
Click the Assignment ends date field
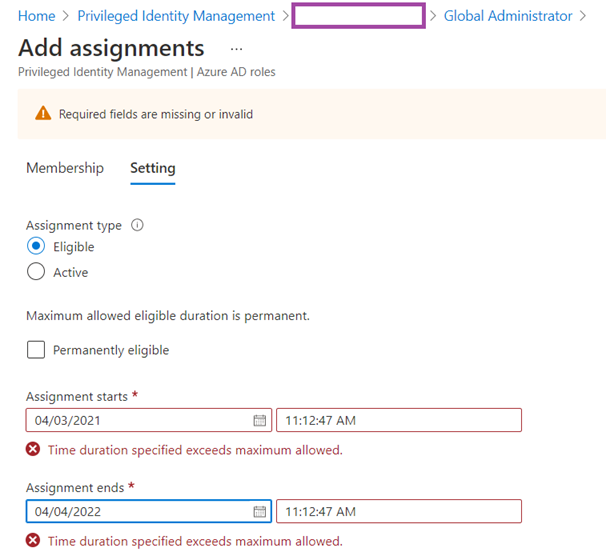(149, 511)
